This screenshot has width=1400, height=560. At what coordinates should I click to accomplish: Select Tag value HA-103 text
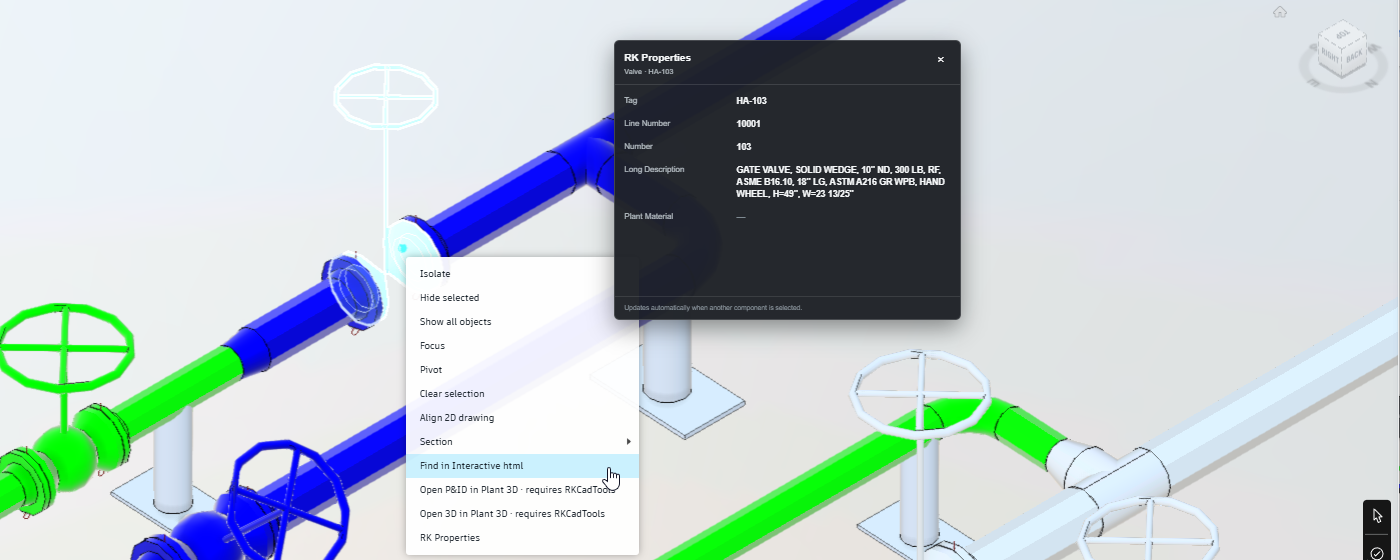click(x=751, y=101)
